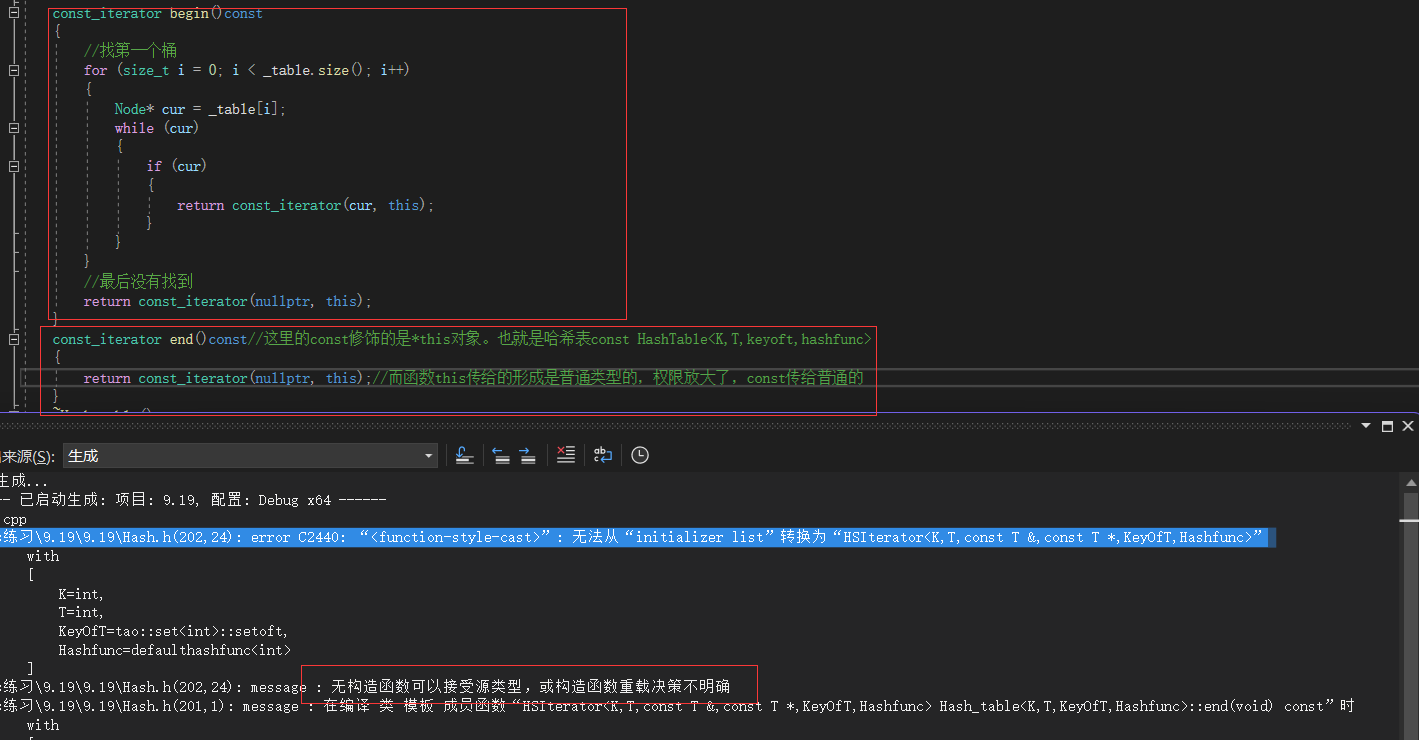Click the T=int, output line
The image size is (1419, 740).
tap(81, 612)
